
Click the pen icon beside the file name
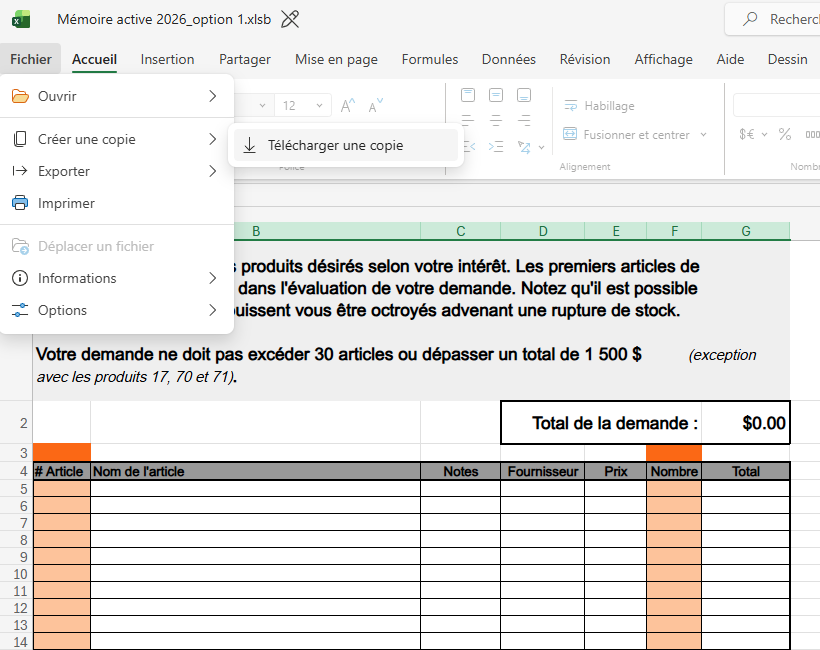(x=290, y=19)
